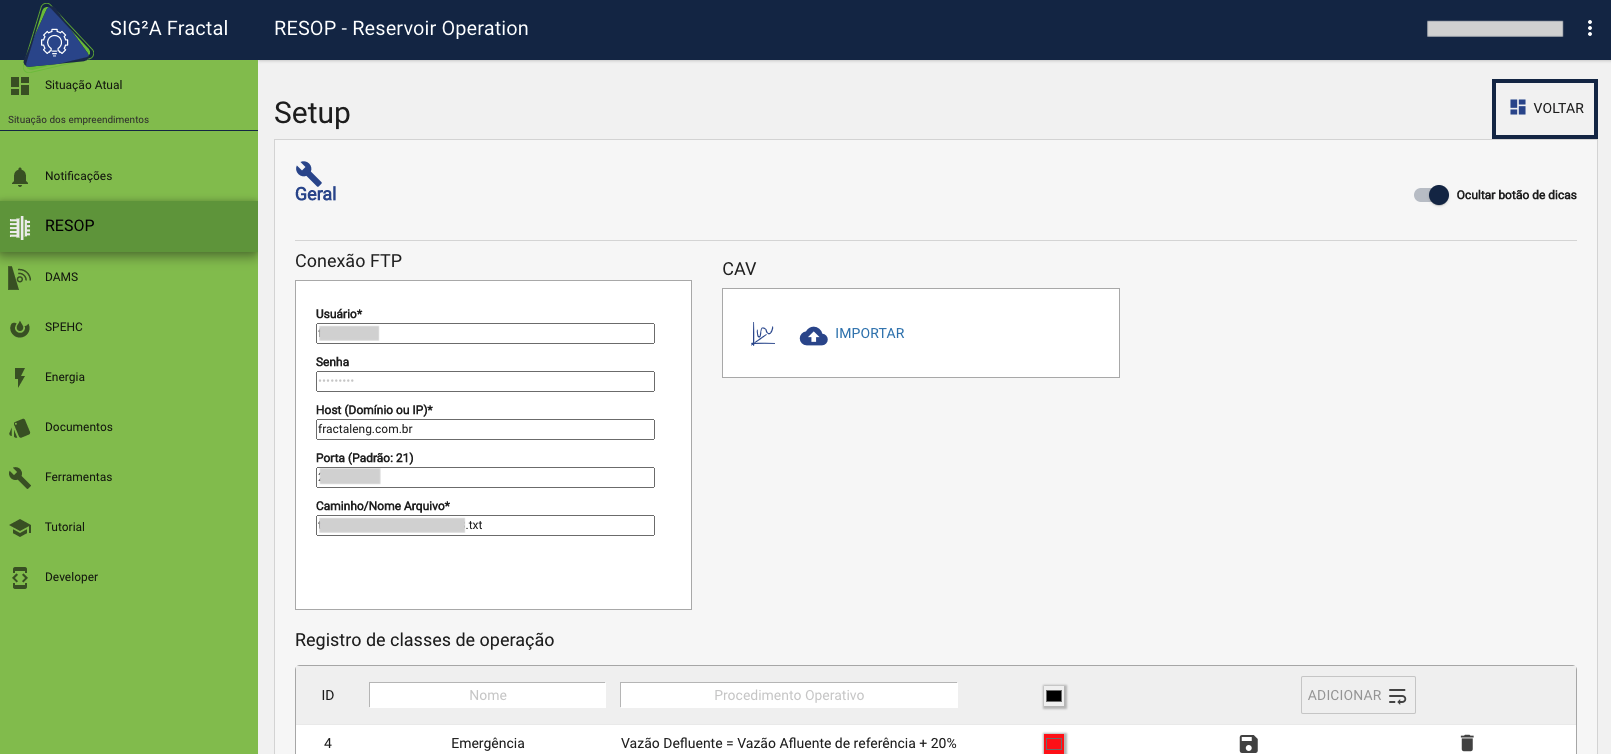This screenshot has width=1611, height=754.
Task: Click the CAV curve chart icon
Action: [763, 334]
